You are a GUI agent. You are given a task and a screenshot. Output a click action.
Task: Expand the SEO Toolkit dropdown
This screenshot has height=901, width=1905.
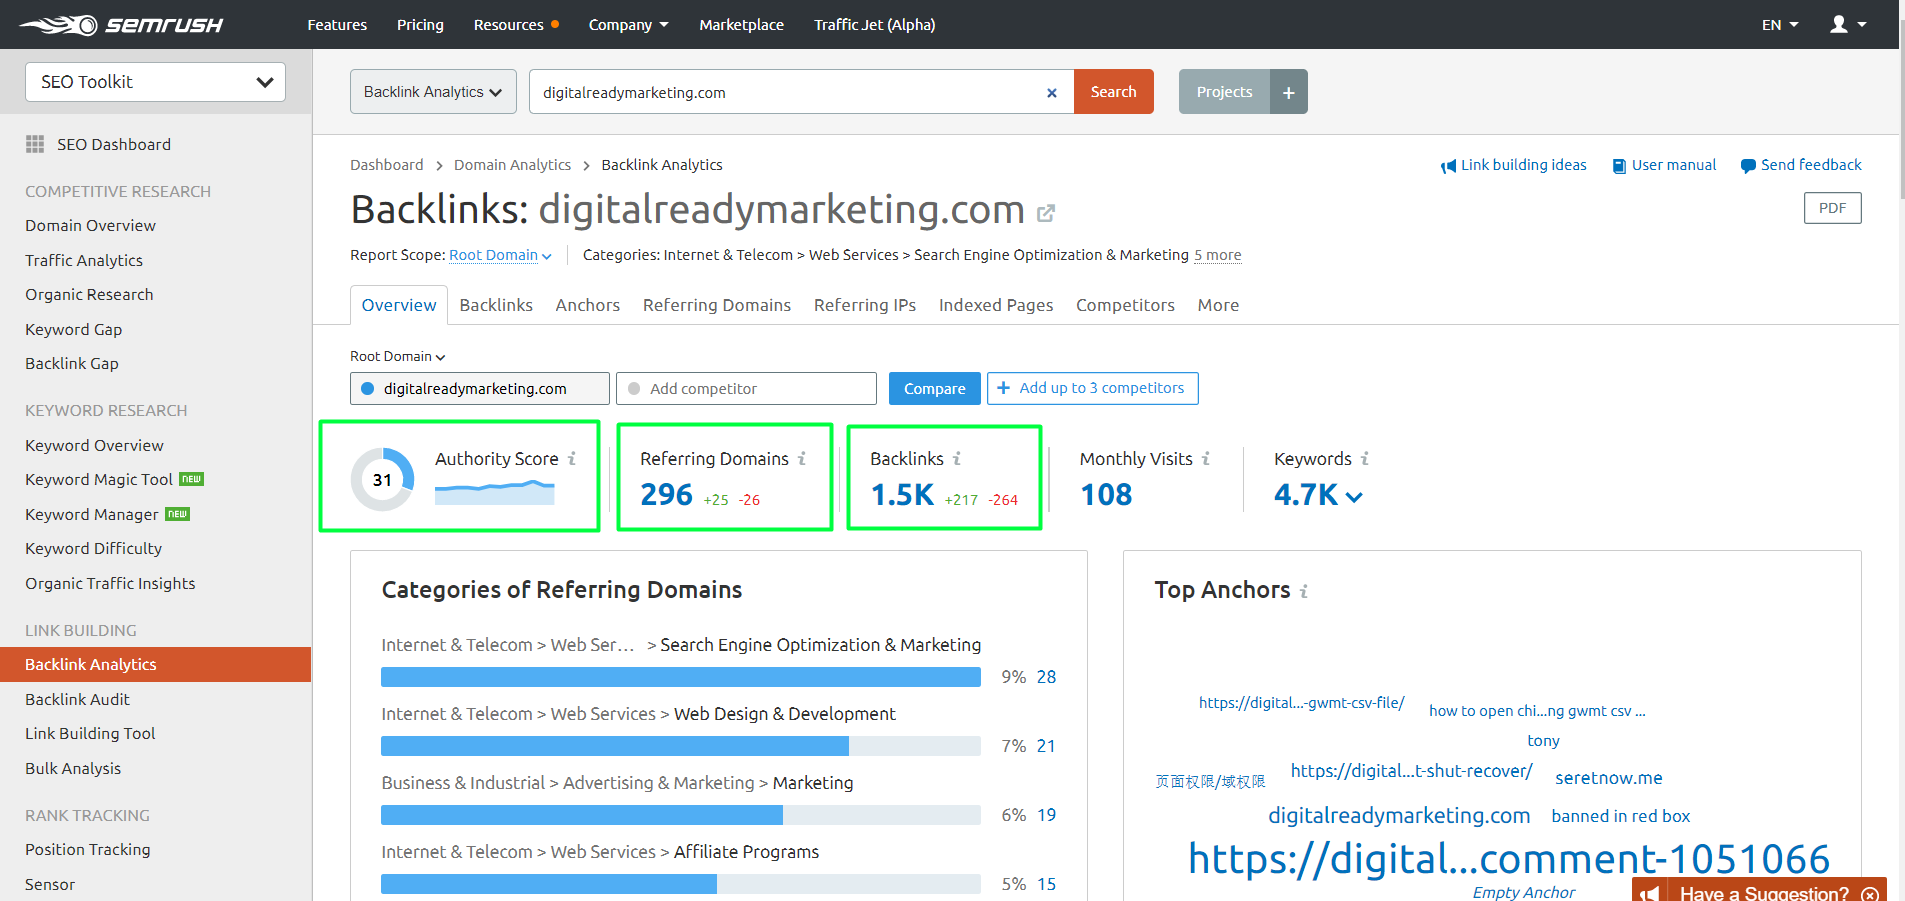pos(155,82)
